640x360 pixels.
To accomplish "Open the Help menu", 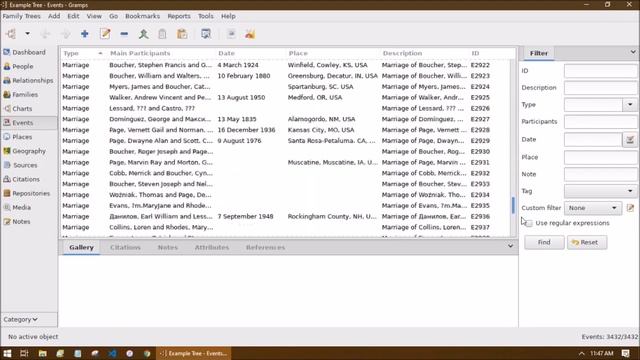I will (x=228, y=16).
